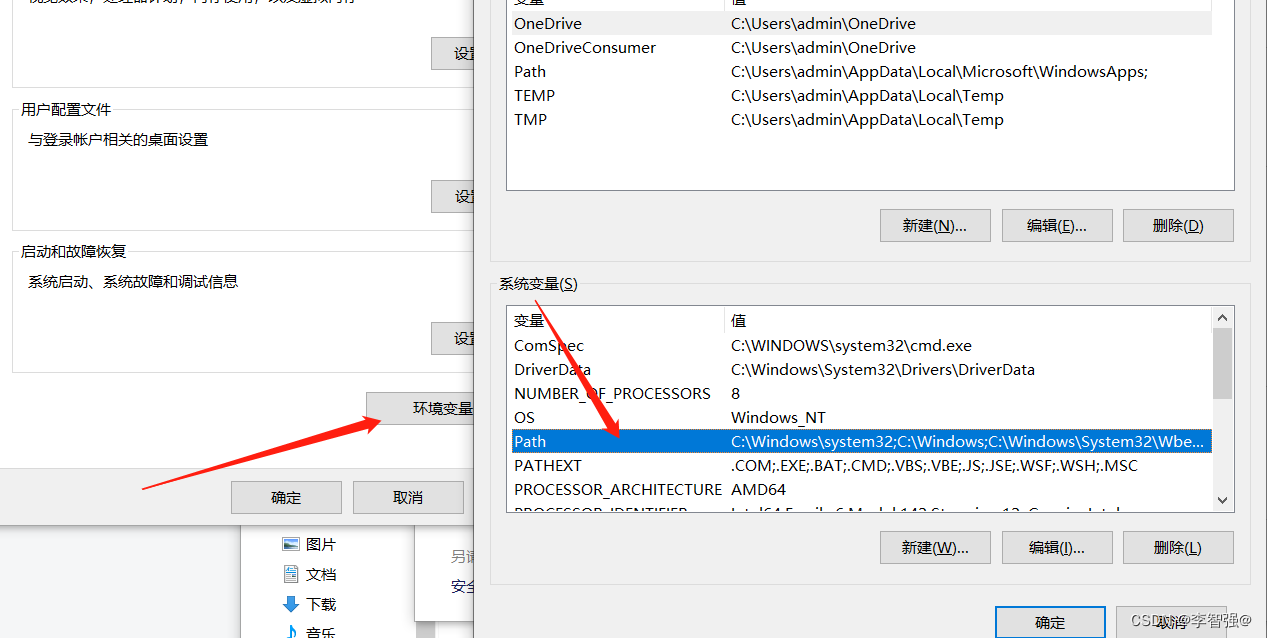Click WindowsApps path value of user Path
Screen dimensions: 1267x638
click(x=939, y=72)
